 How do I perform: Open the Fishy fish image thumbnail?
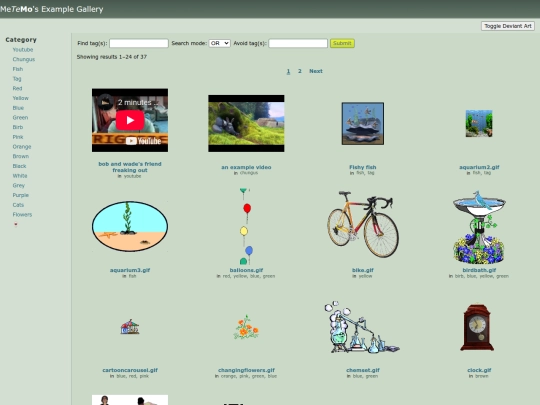[363, 123]
